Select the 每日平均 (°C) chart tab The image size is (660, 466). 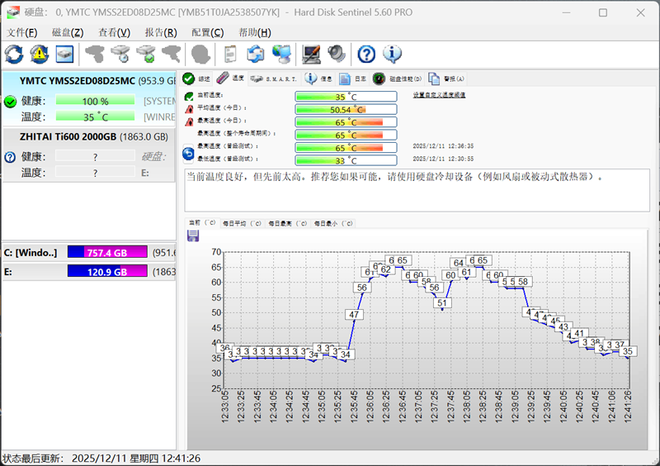click(x=242, y=223)
